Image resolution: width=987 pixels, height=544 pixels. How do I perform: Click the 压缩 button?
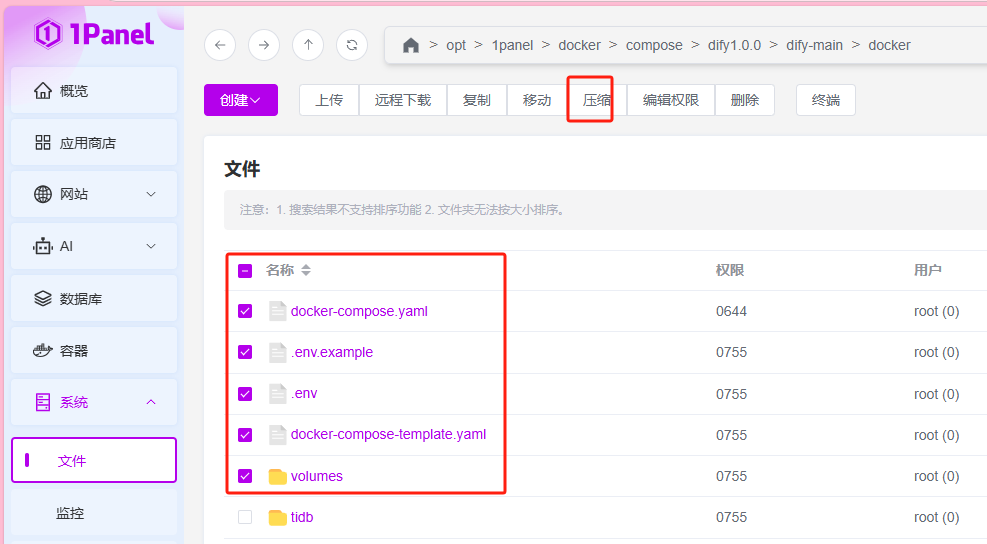tap(597, 100)
